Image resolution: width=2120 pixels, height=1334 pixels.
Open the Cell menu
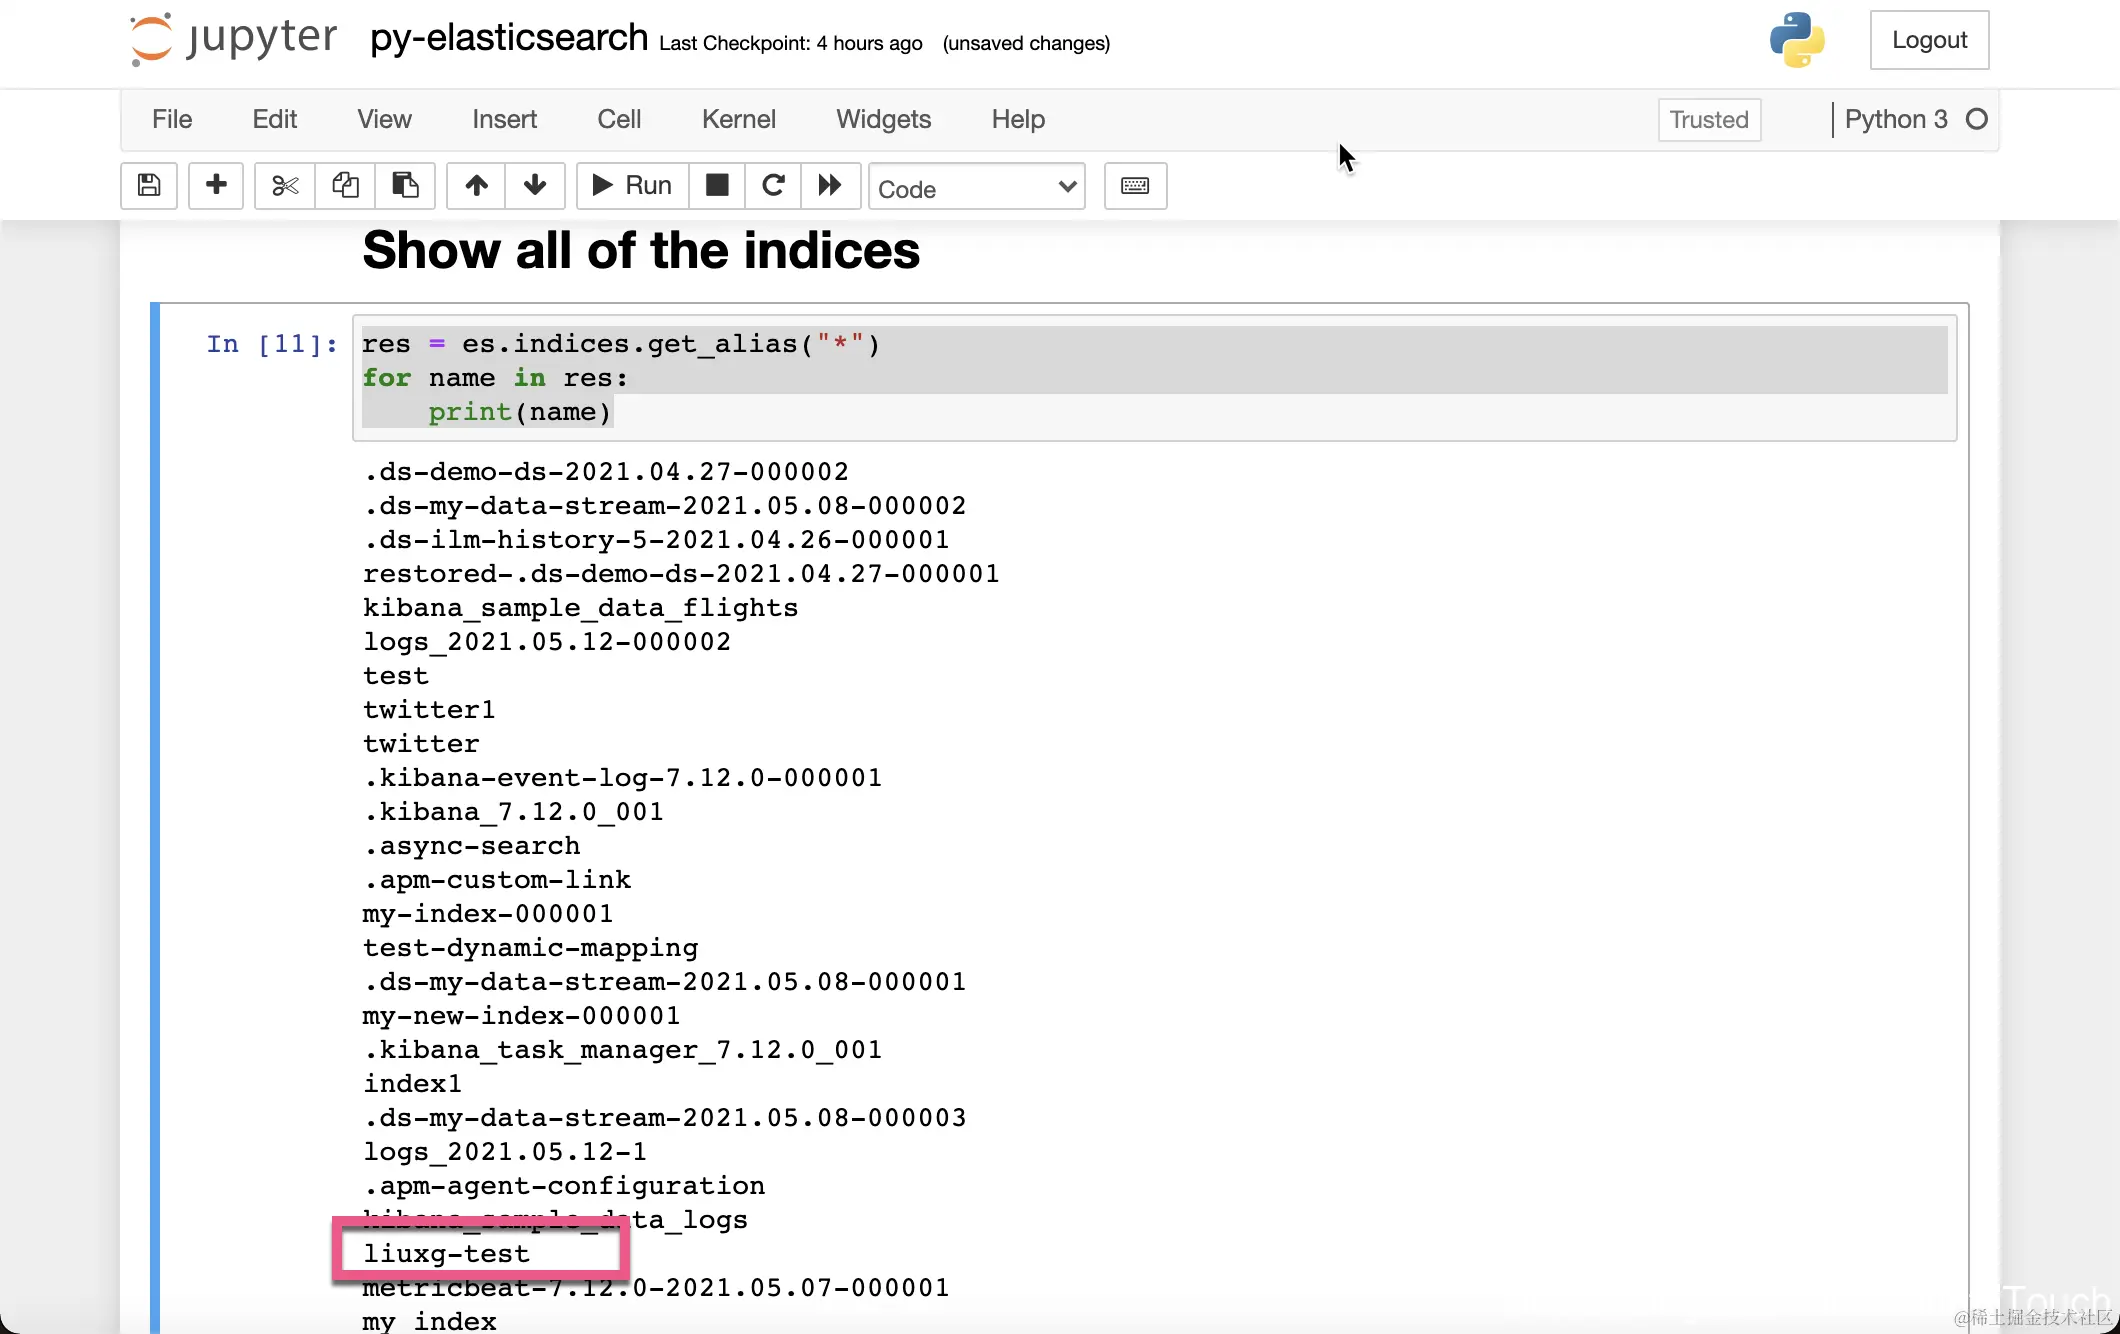(x=618, y=119)
